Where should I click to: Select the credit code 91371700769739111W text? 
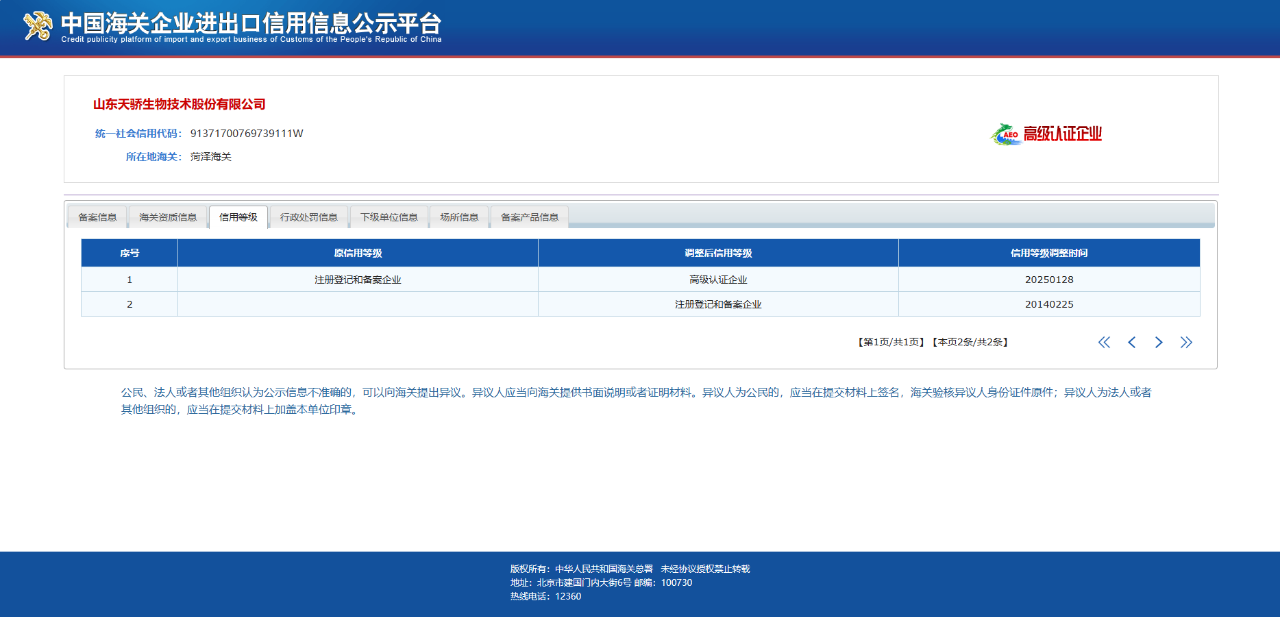click(246, 133)
